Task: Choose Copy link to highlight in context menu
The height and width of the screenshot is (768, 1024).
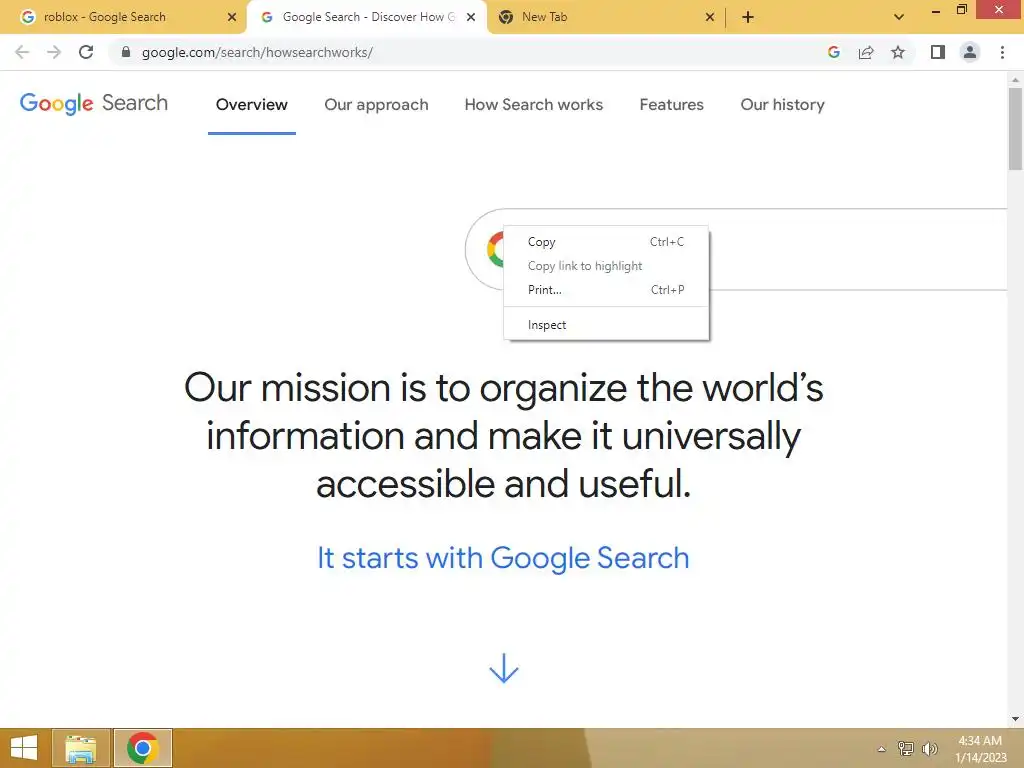Action: (606, 266)
